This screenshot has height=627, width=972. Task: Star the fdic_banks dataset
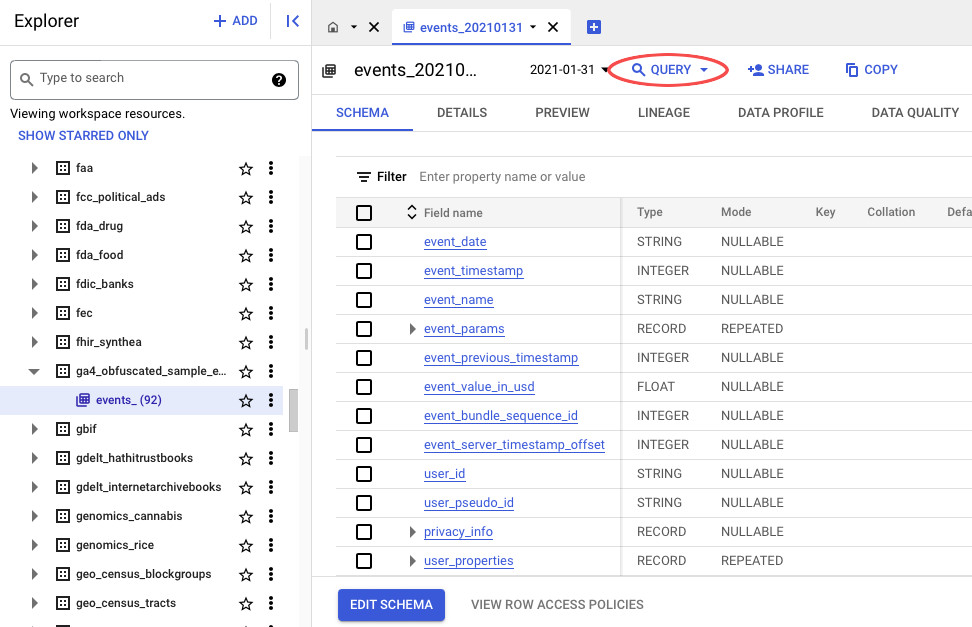[x=246, y=284]
